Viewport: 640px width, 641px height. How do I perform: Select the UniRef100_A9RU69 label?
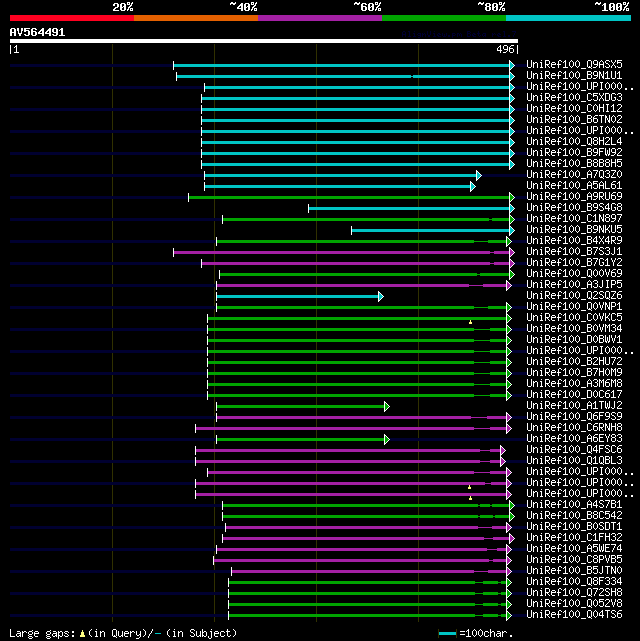(574, 197)
